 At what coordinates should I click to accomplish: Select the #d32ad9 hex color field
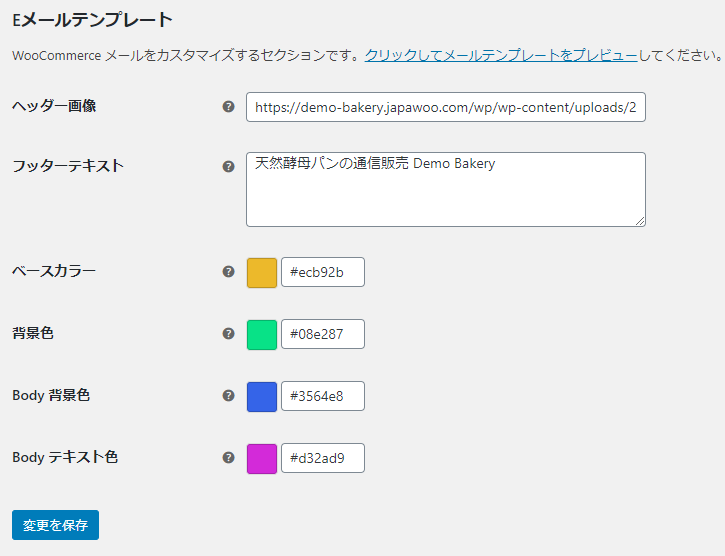point(323,458)
